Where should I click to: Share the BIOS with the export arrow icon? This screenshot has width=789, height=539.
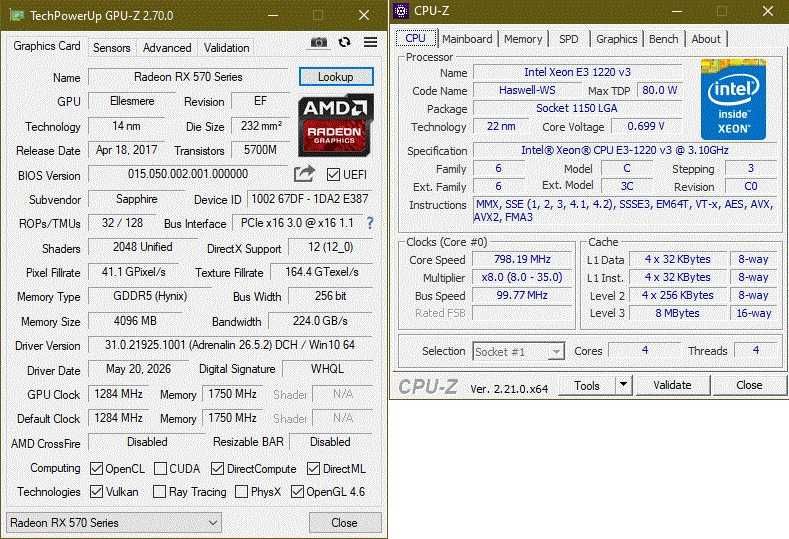pos(304,174)
